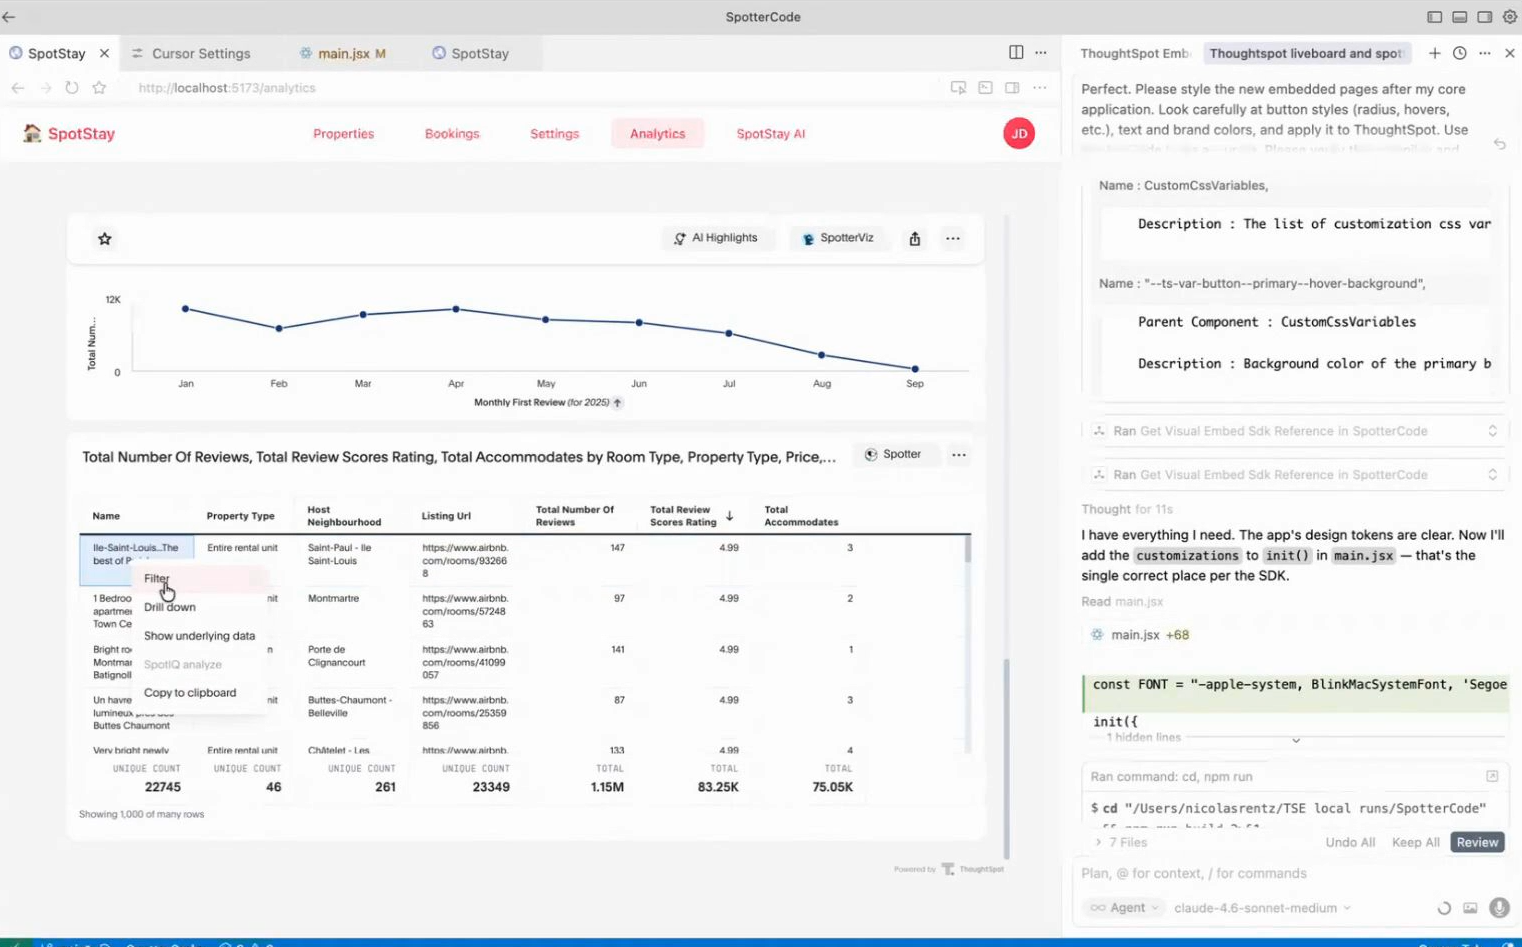Expand the 7 Files changed list
The height and width of the screenshot is (947, 1522).
click(1121, 843)
